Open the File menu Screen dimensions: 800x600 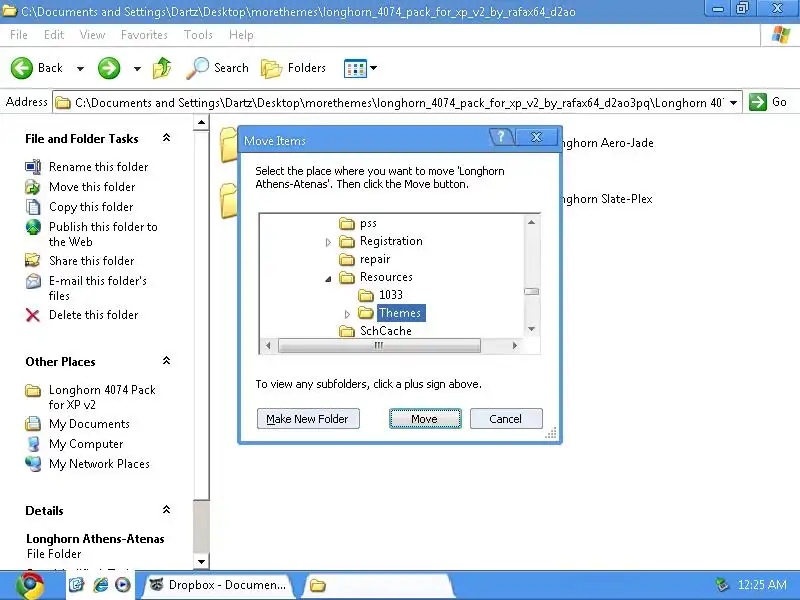[x=18, y=35]
